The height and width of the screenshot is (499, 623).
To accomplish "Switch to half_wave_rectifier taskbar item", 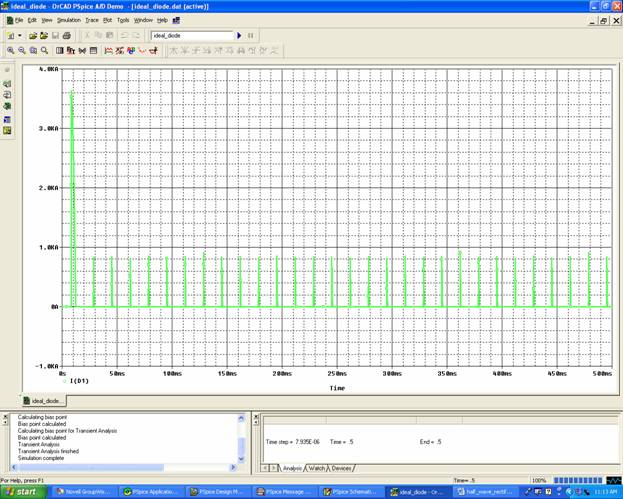I will pos(485,492).
